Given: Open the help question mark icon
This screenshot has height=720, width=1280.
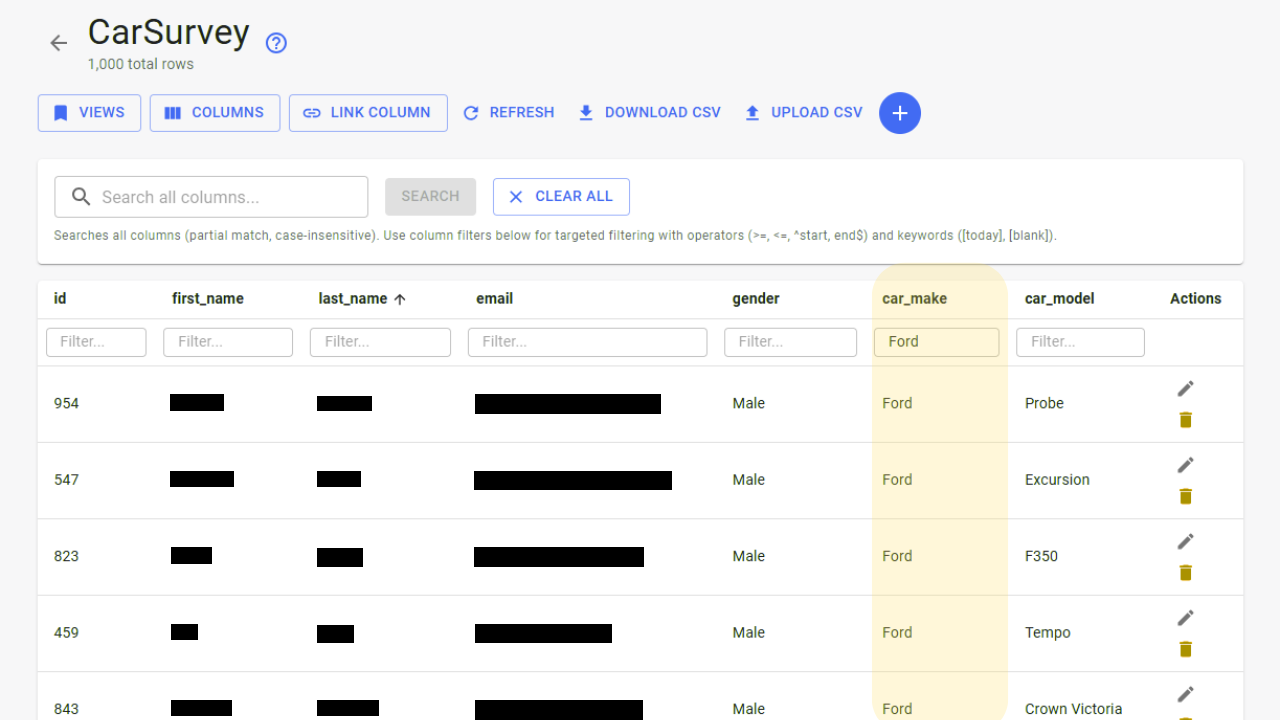Looking at the screenshot, I should [x=276, y=43].
